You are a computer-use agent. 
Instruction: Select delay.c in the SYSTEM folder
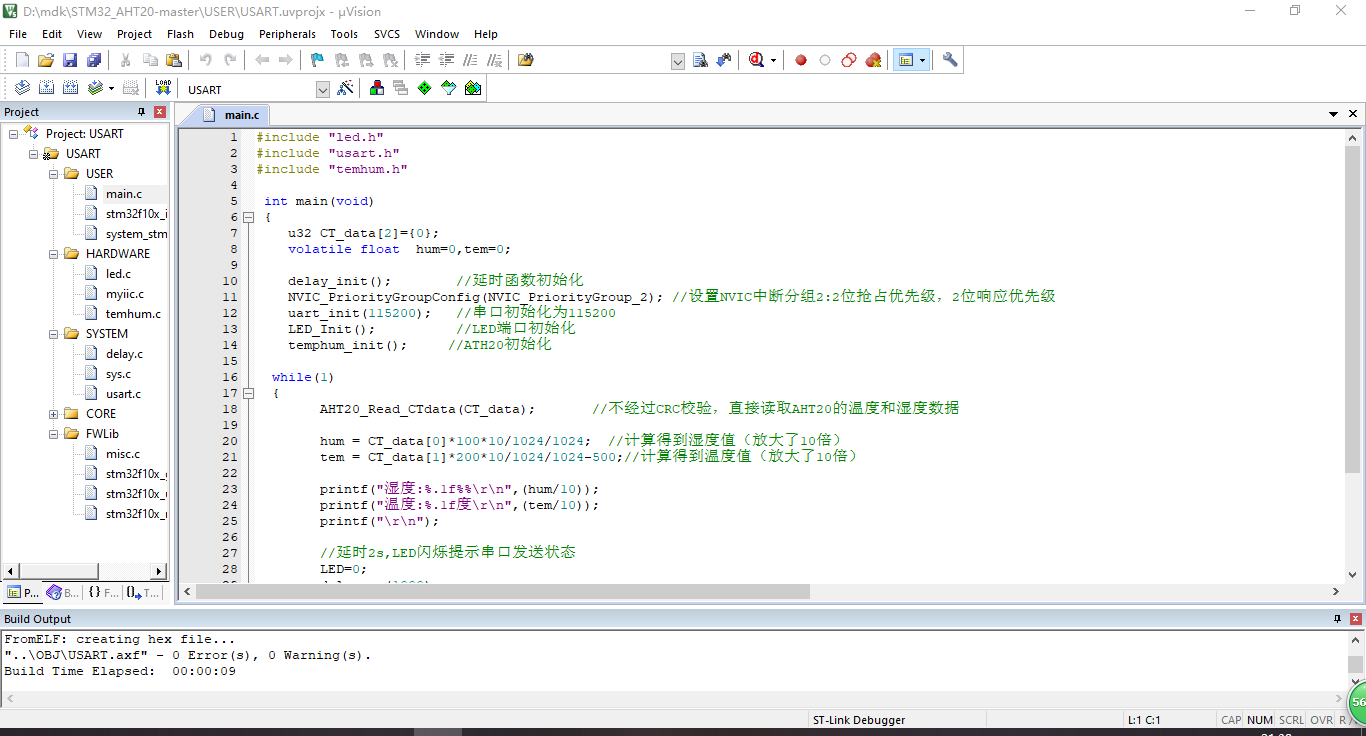tap(124, 354)
